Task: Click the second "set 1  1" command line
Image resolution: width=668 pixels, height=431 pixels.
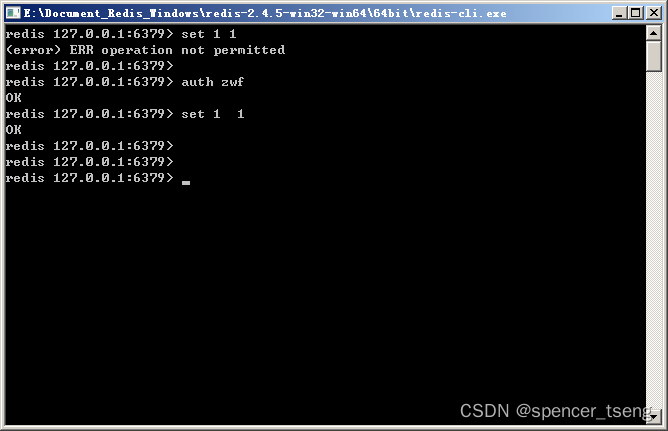Action: point(125,114)
